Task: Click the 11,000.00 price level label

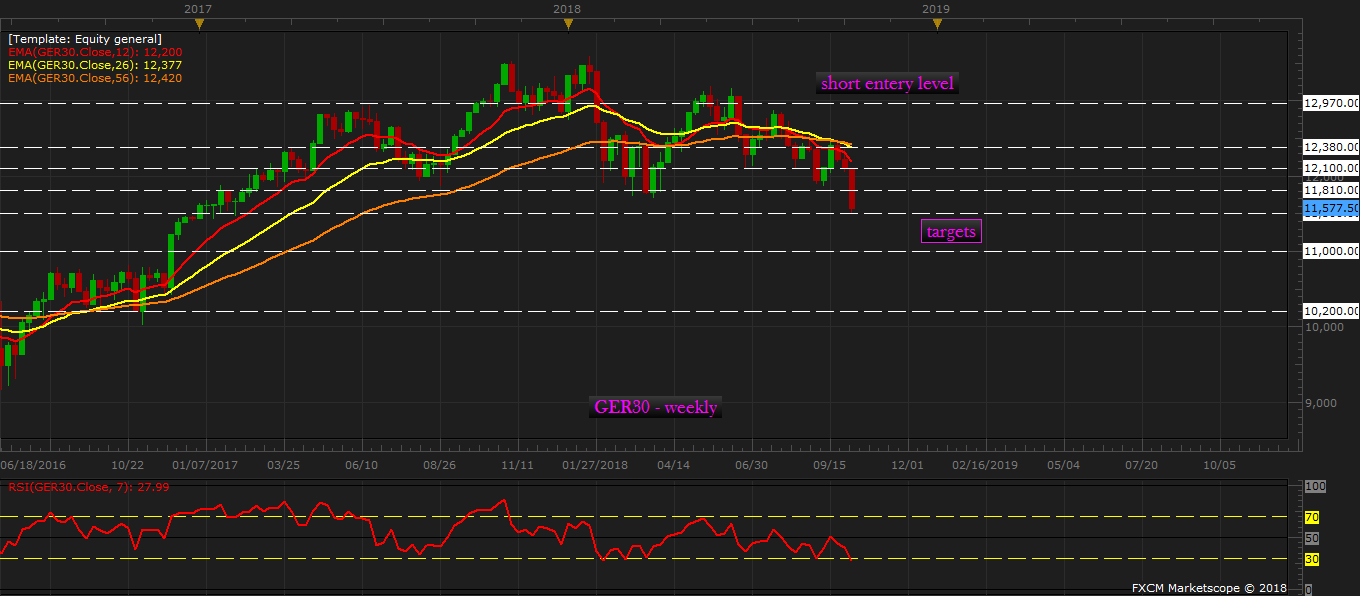Action: [1331, 251]
